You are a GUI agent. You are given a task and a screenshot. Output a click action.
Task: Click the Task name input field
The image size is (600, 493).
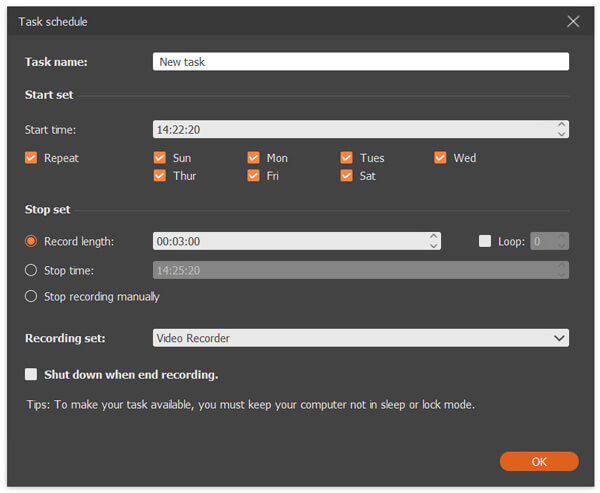point(361,62)
